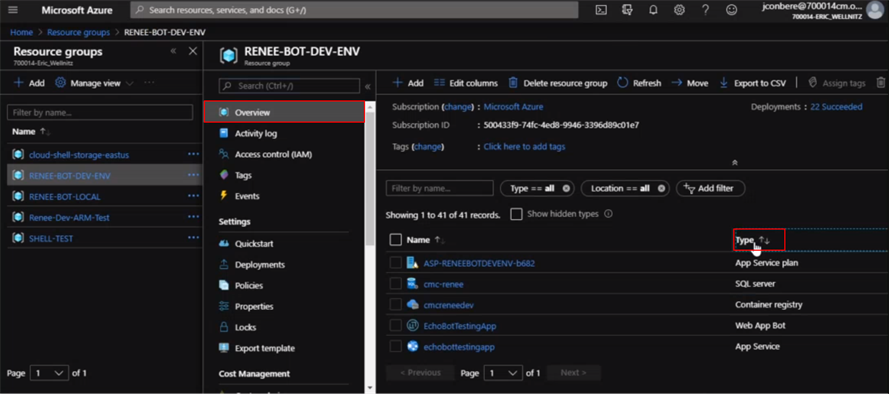Image resolution: width=889 pixels, height=394 pixels.
Task: Open portal settings gear
Action: click(x=679, y=10)
